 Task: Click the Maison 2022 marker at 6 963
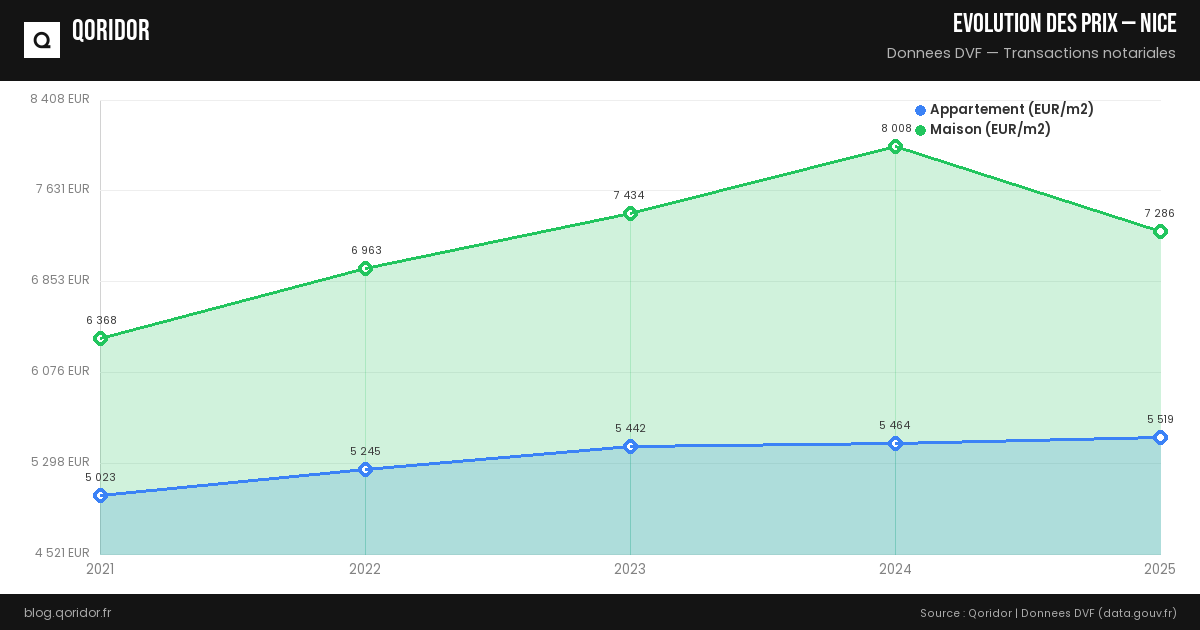365,268
